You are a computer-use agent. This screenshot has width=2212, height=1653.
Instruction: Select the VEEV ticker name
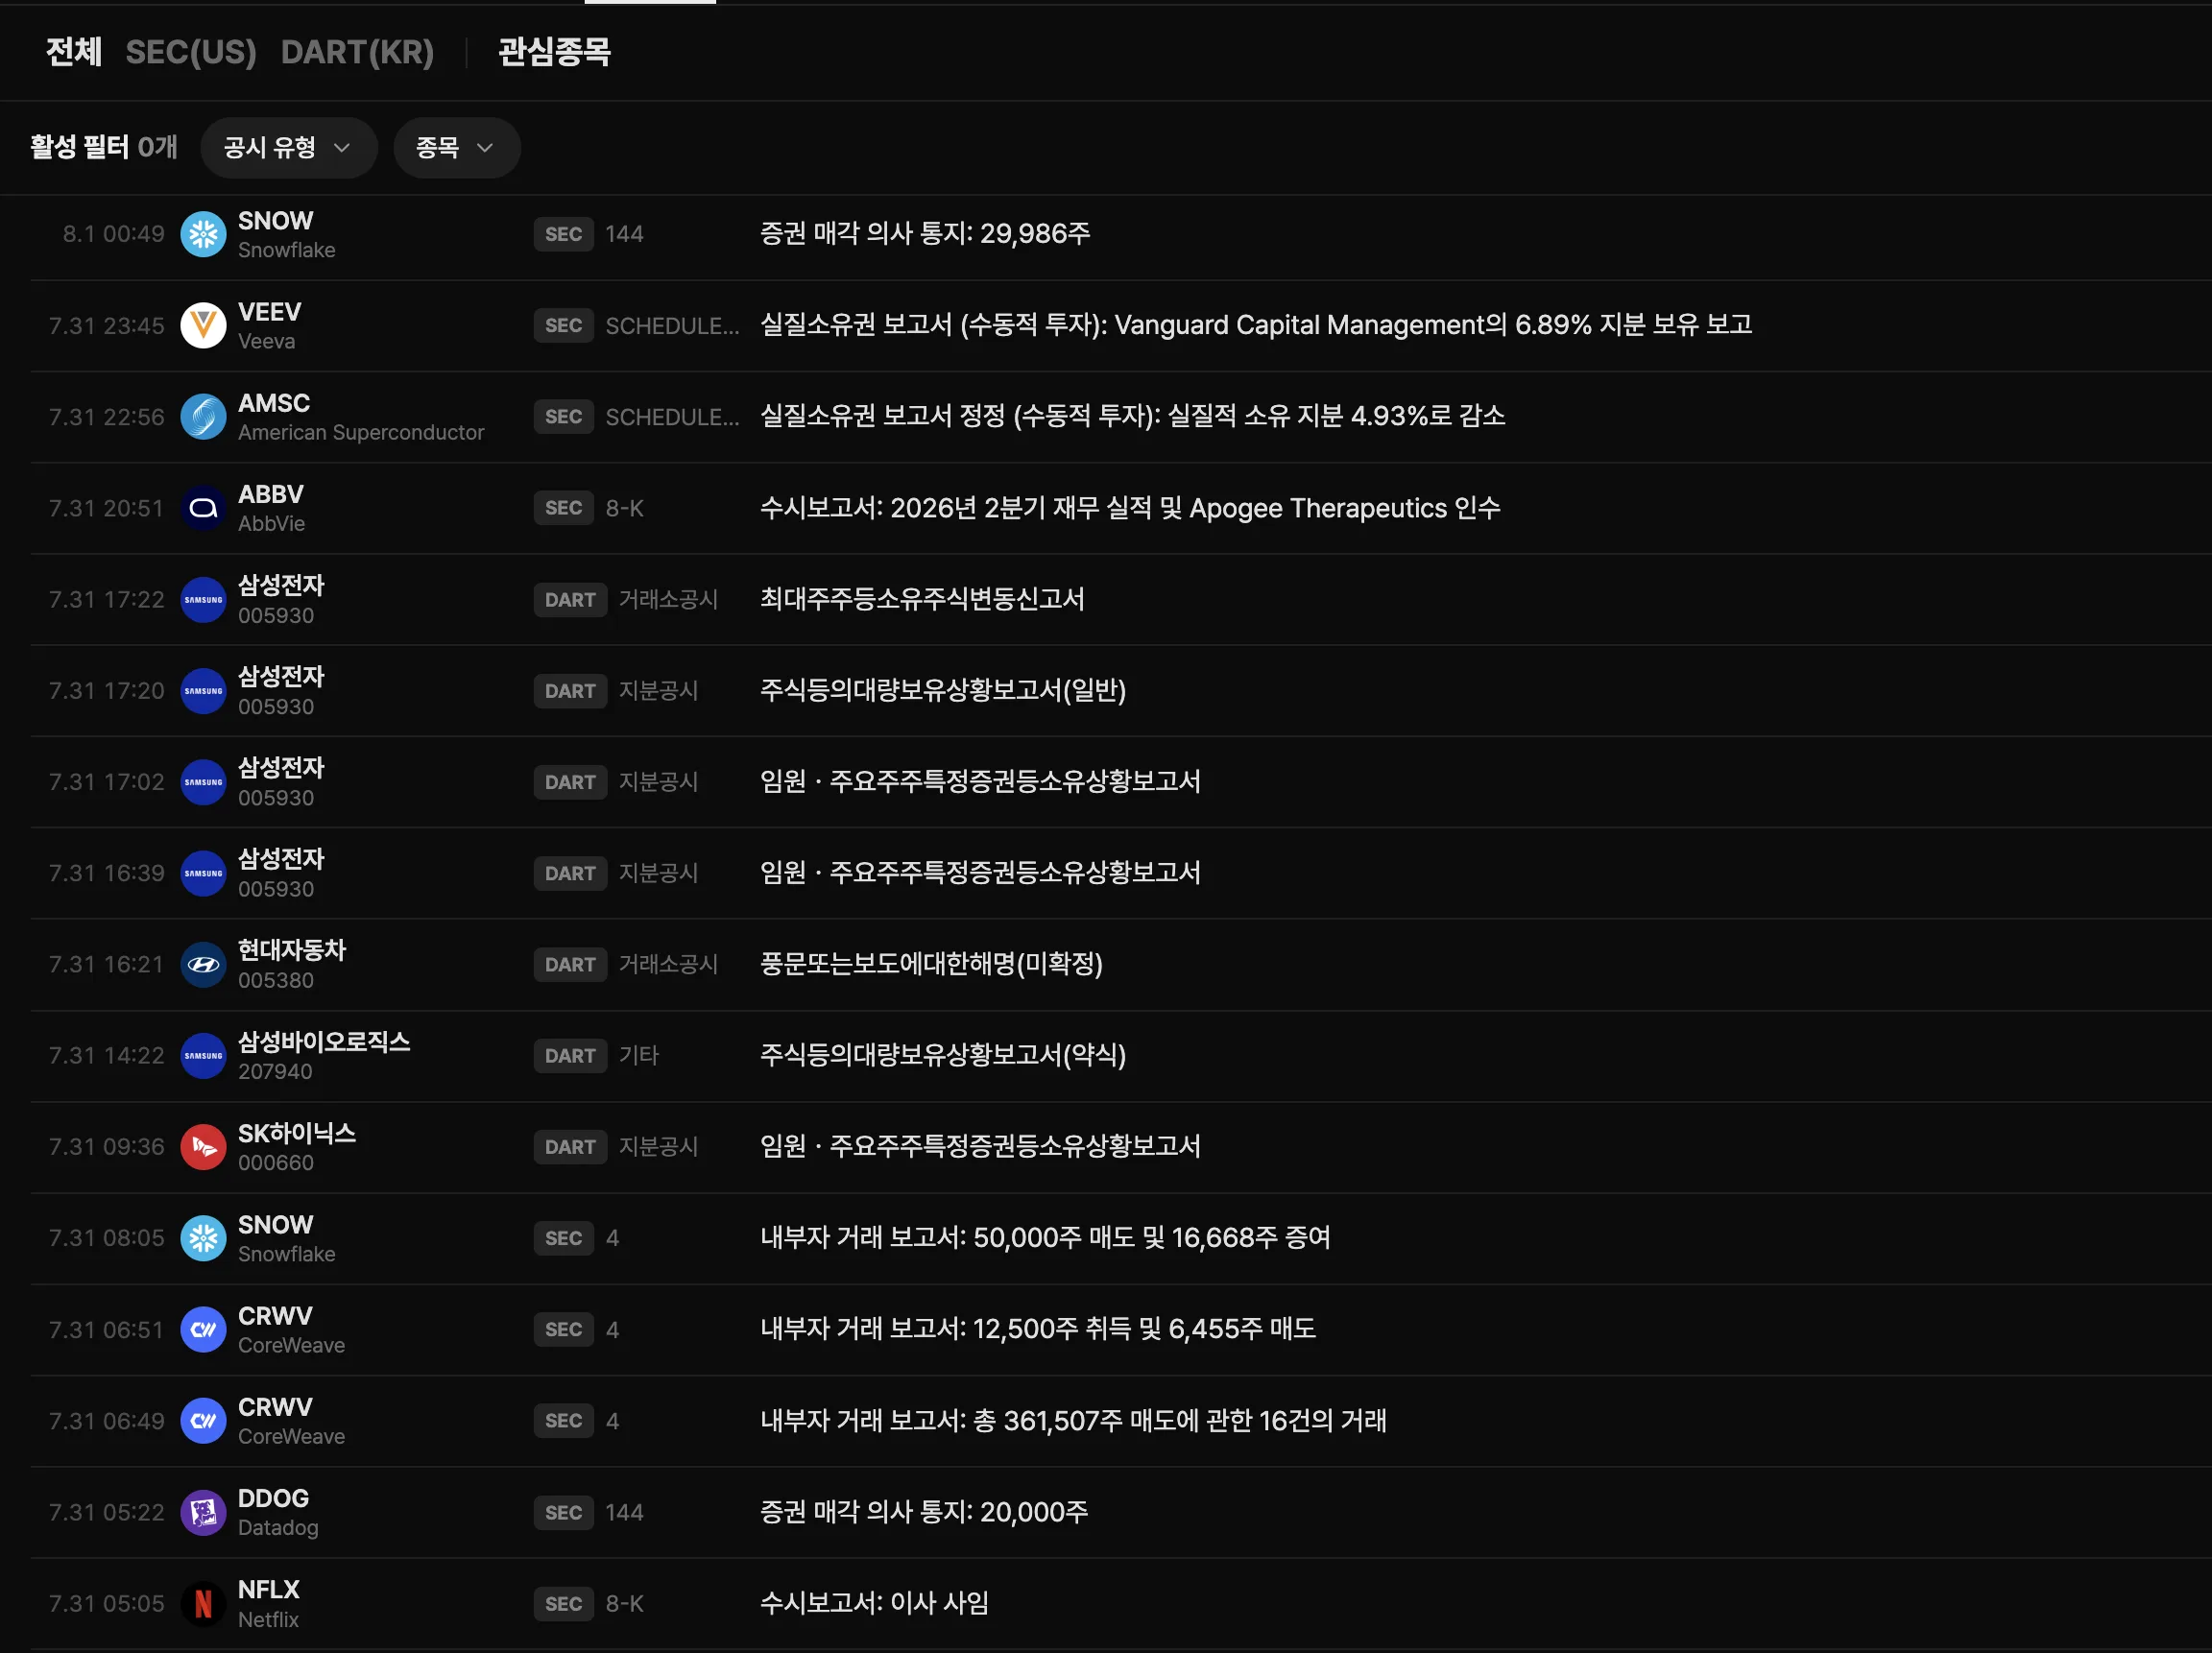[x=269, y=312]
